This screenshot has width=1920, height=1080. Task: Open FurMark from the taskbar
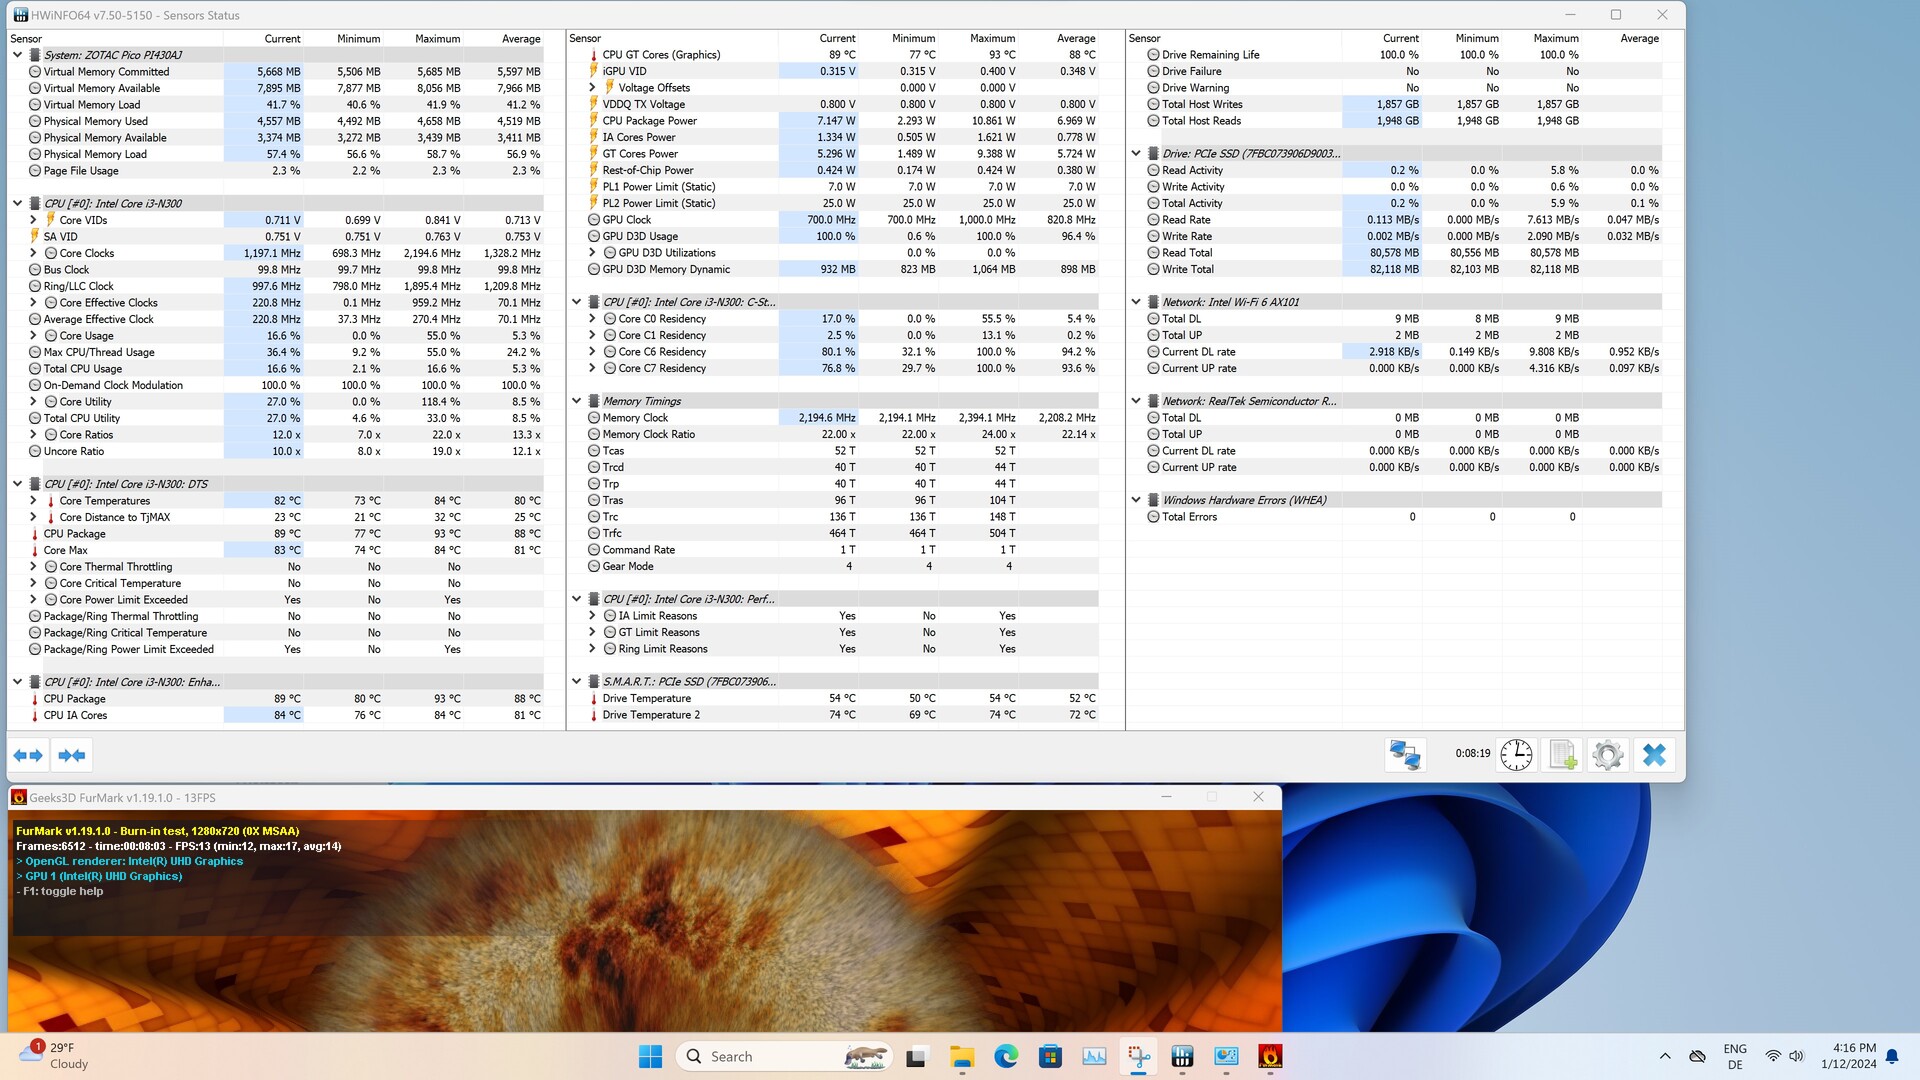(1270, 1056)
